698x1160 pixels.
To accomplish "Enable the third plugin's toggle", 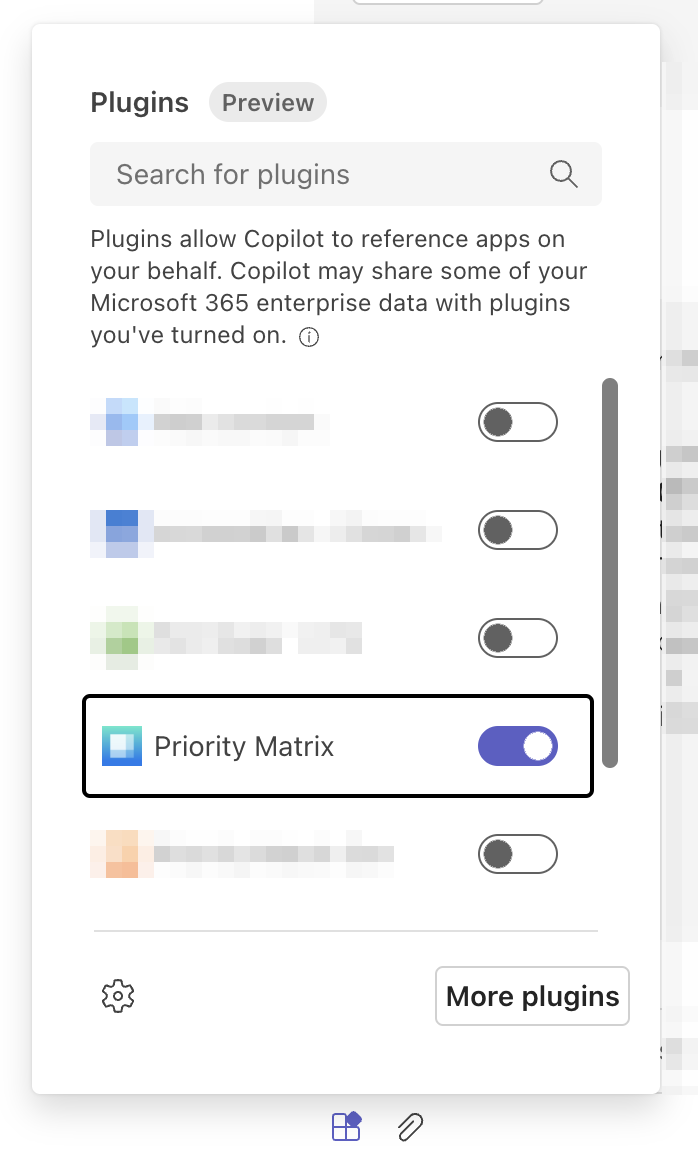I will 518,638.
